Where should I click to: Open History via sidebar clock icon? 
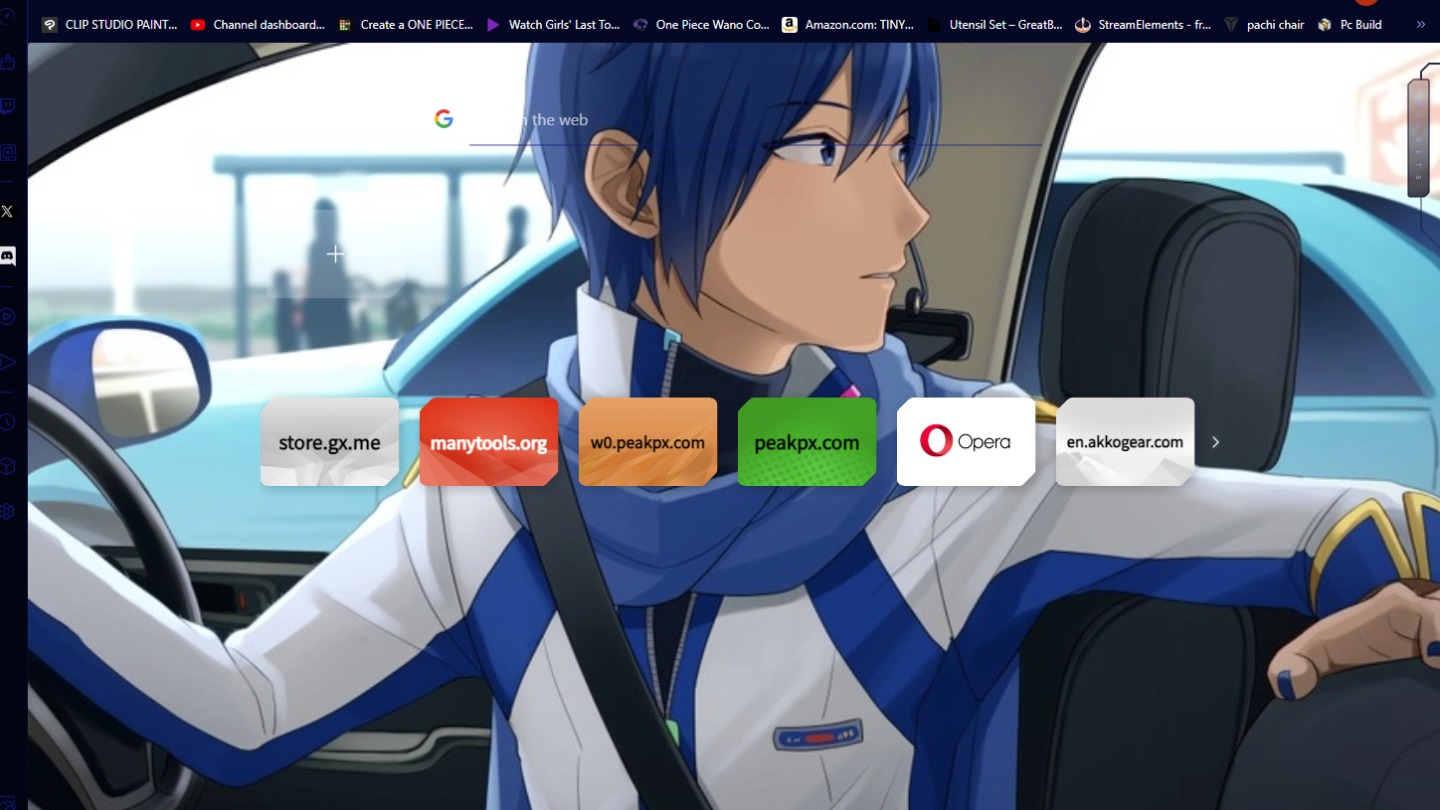(8, 422)
